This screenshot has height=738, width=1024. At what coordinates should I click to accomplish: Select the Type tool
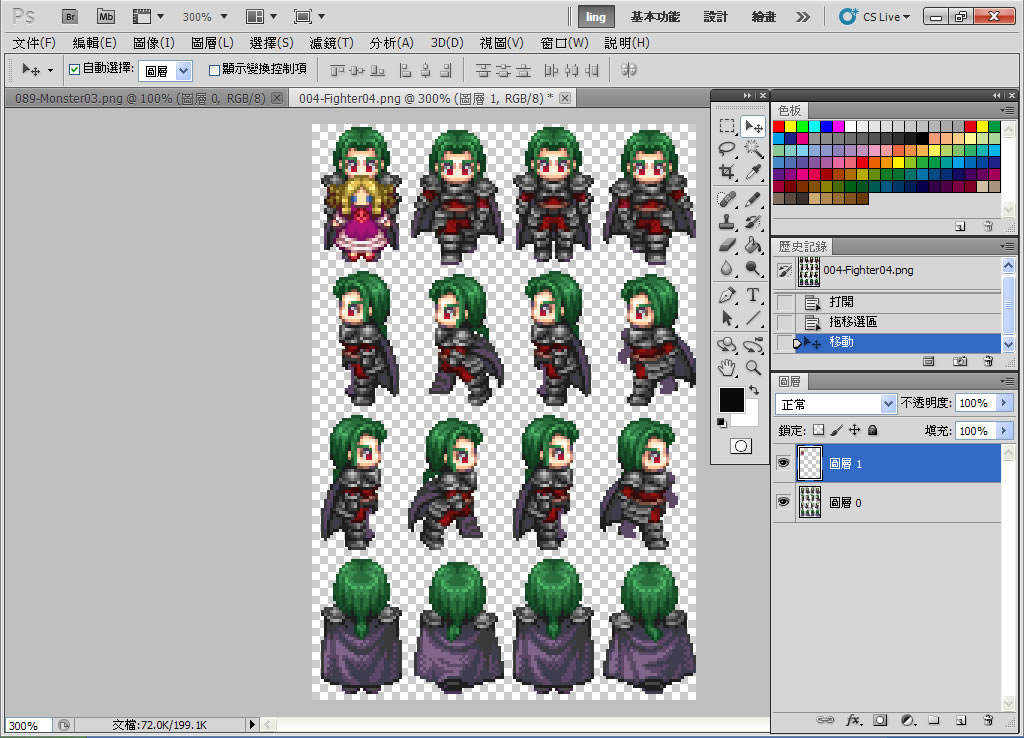pos(753,295)
